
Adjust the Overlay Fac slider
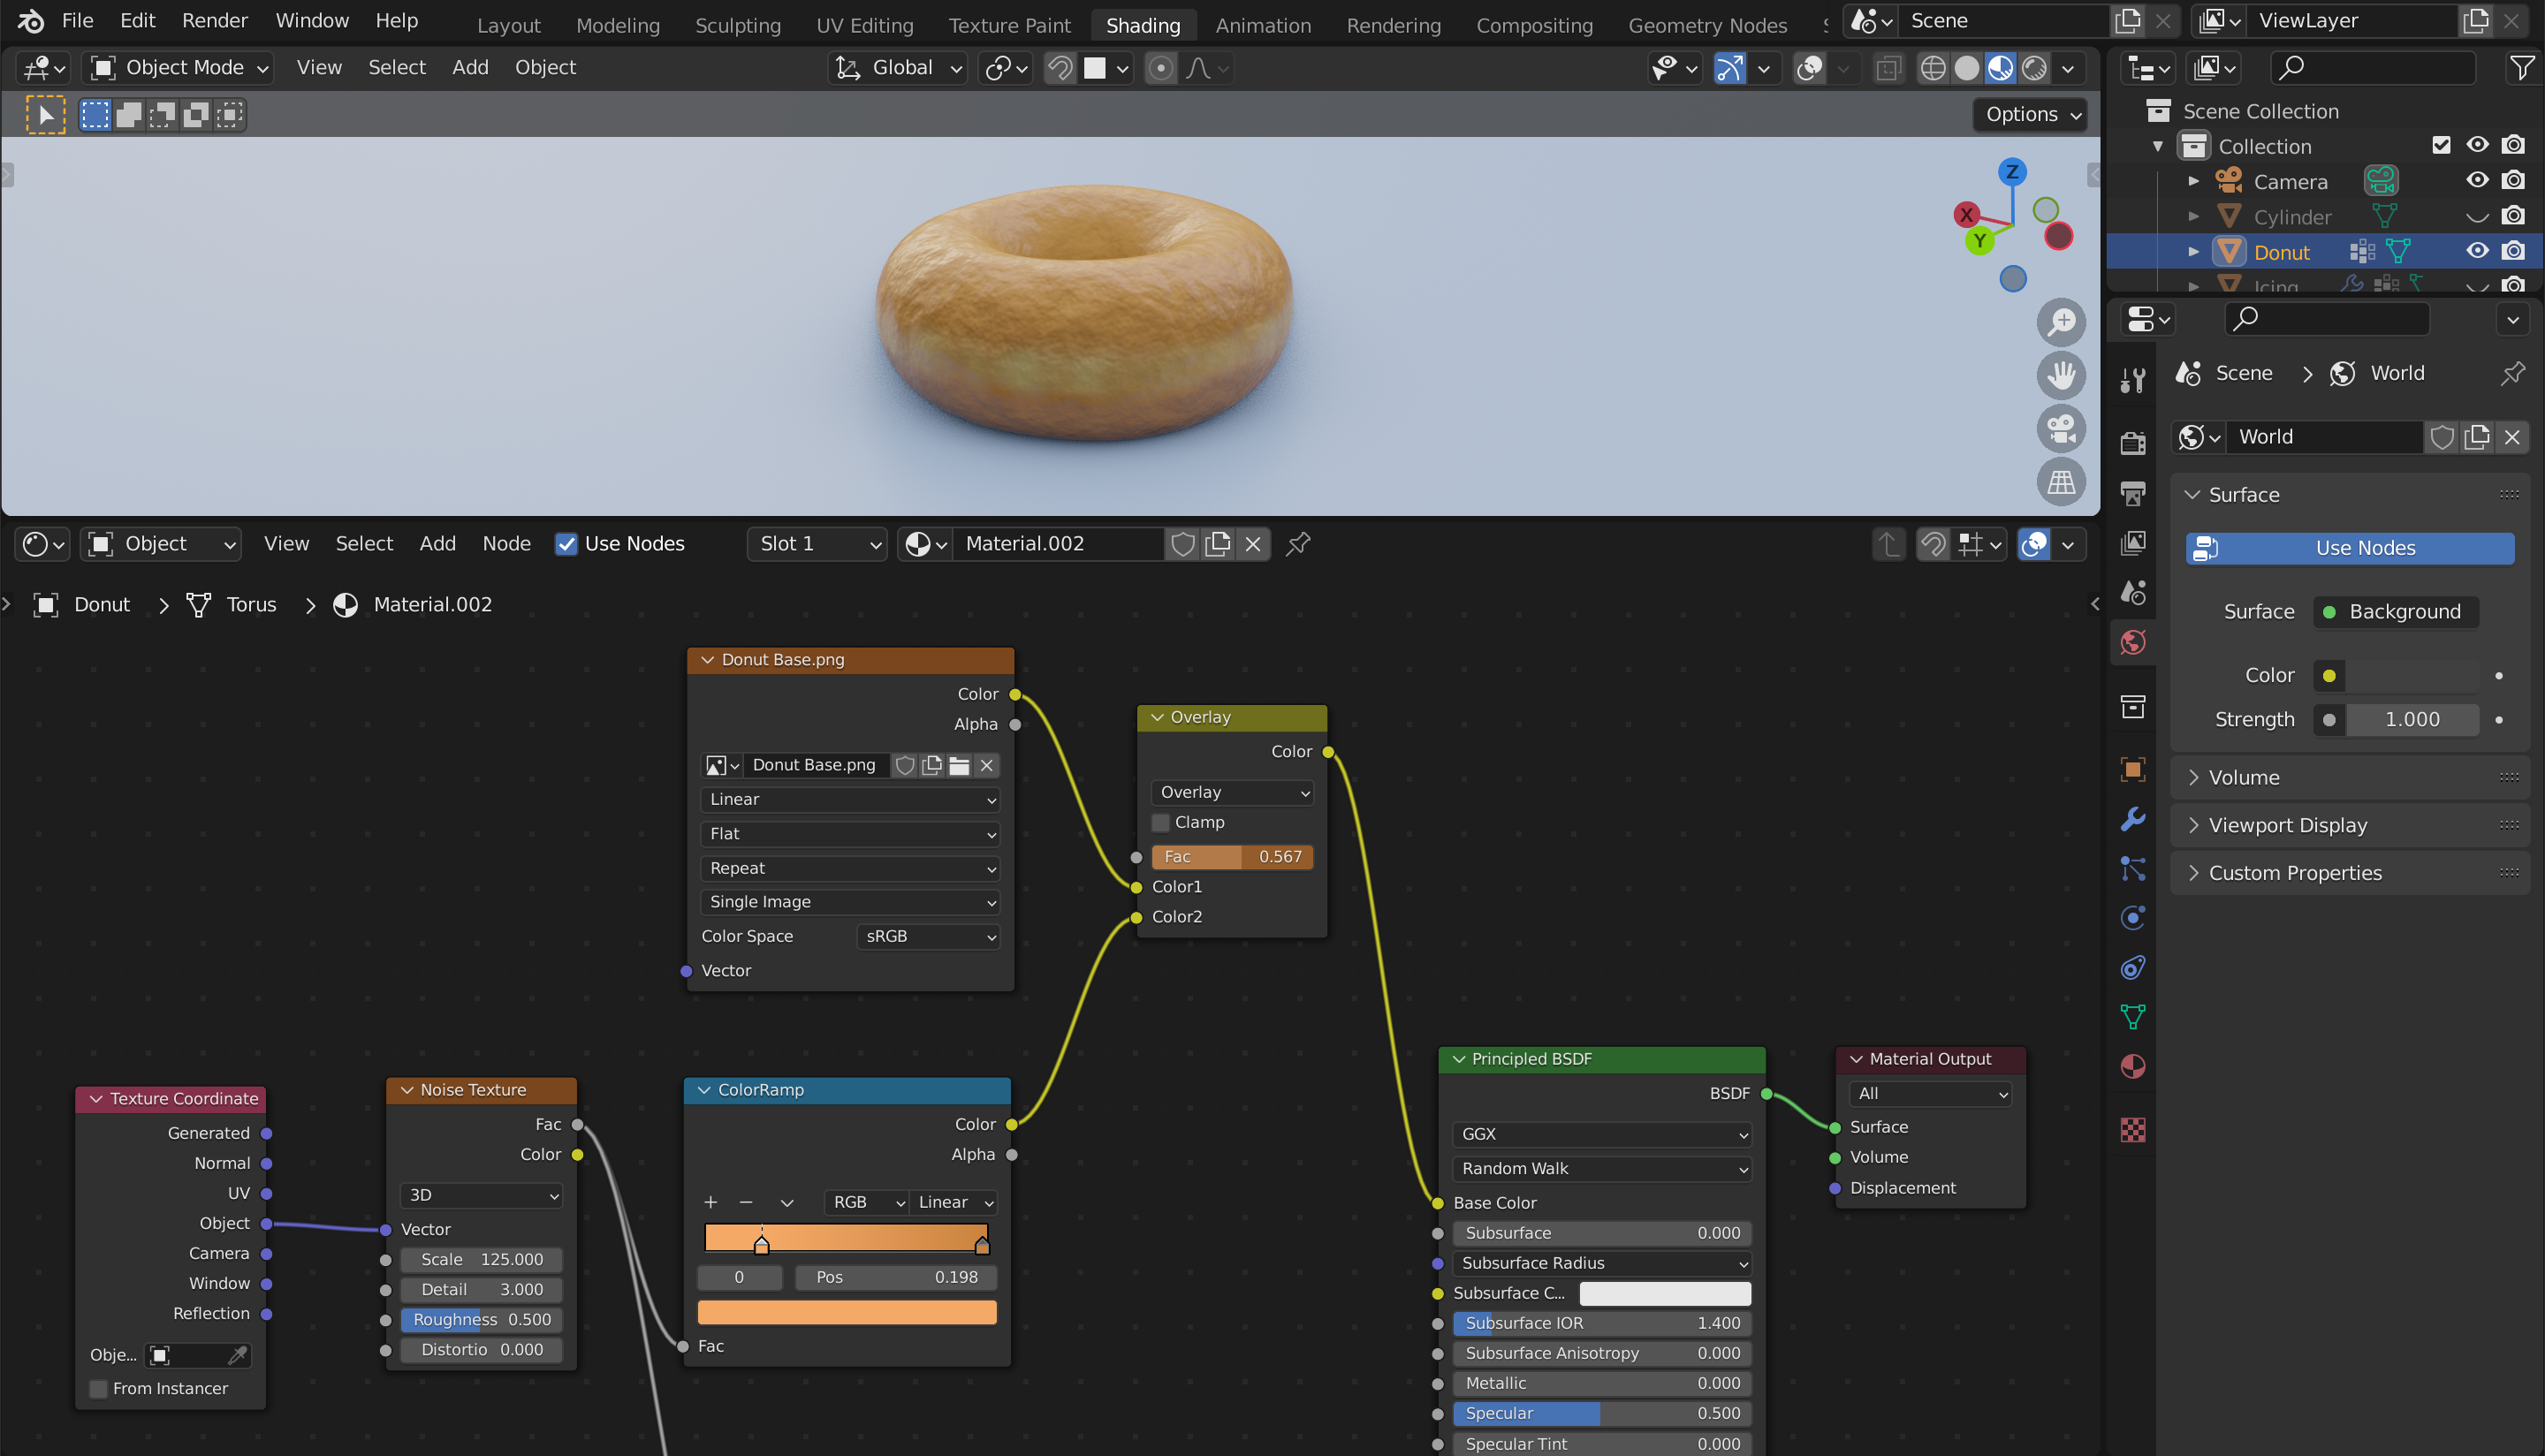click(x=1232, y=857)
